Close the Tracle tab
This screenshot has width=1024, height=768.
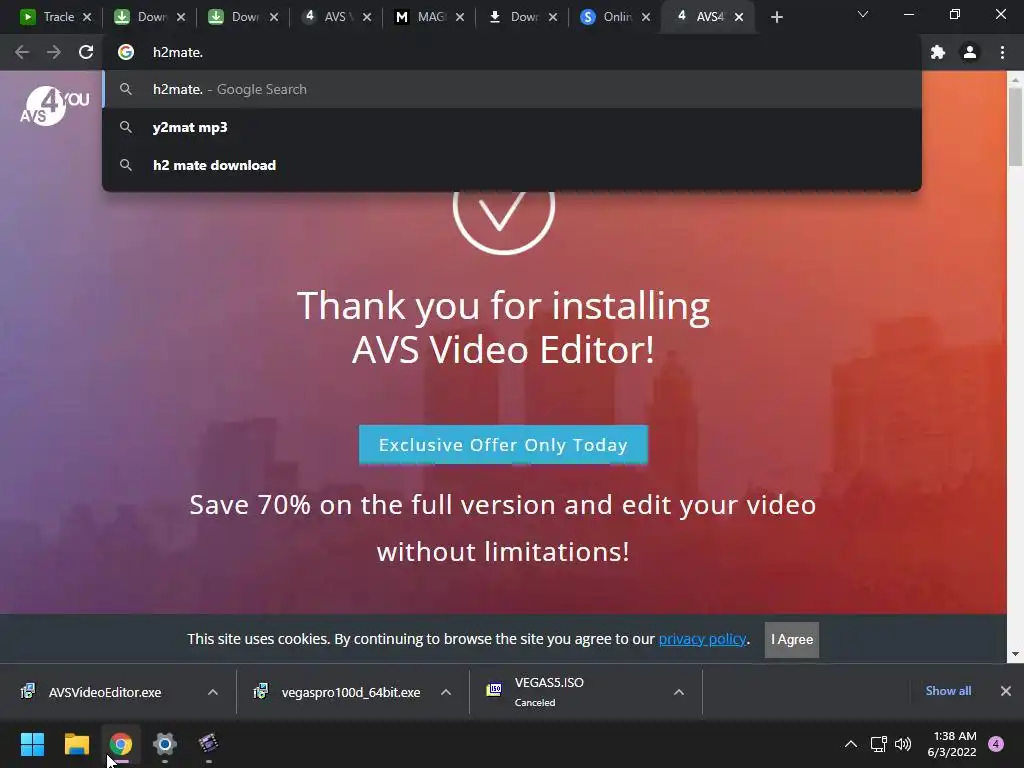pos(87,17)
